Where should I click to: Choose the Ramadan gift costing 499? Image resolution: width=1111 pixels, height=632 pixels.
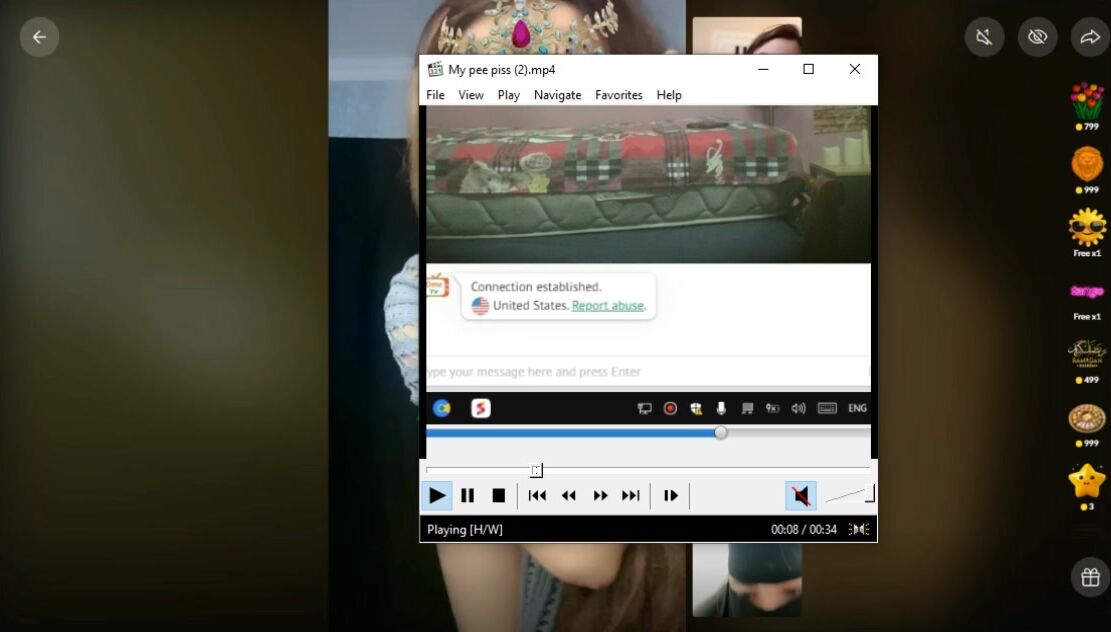pos(1087,353)
